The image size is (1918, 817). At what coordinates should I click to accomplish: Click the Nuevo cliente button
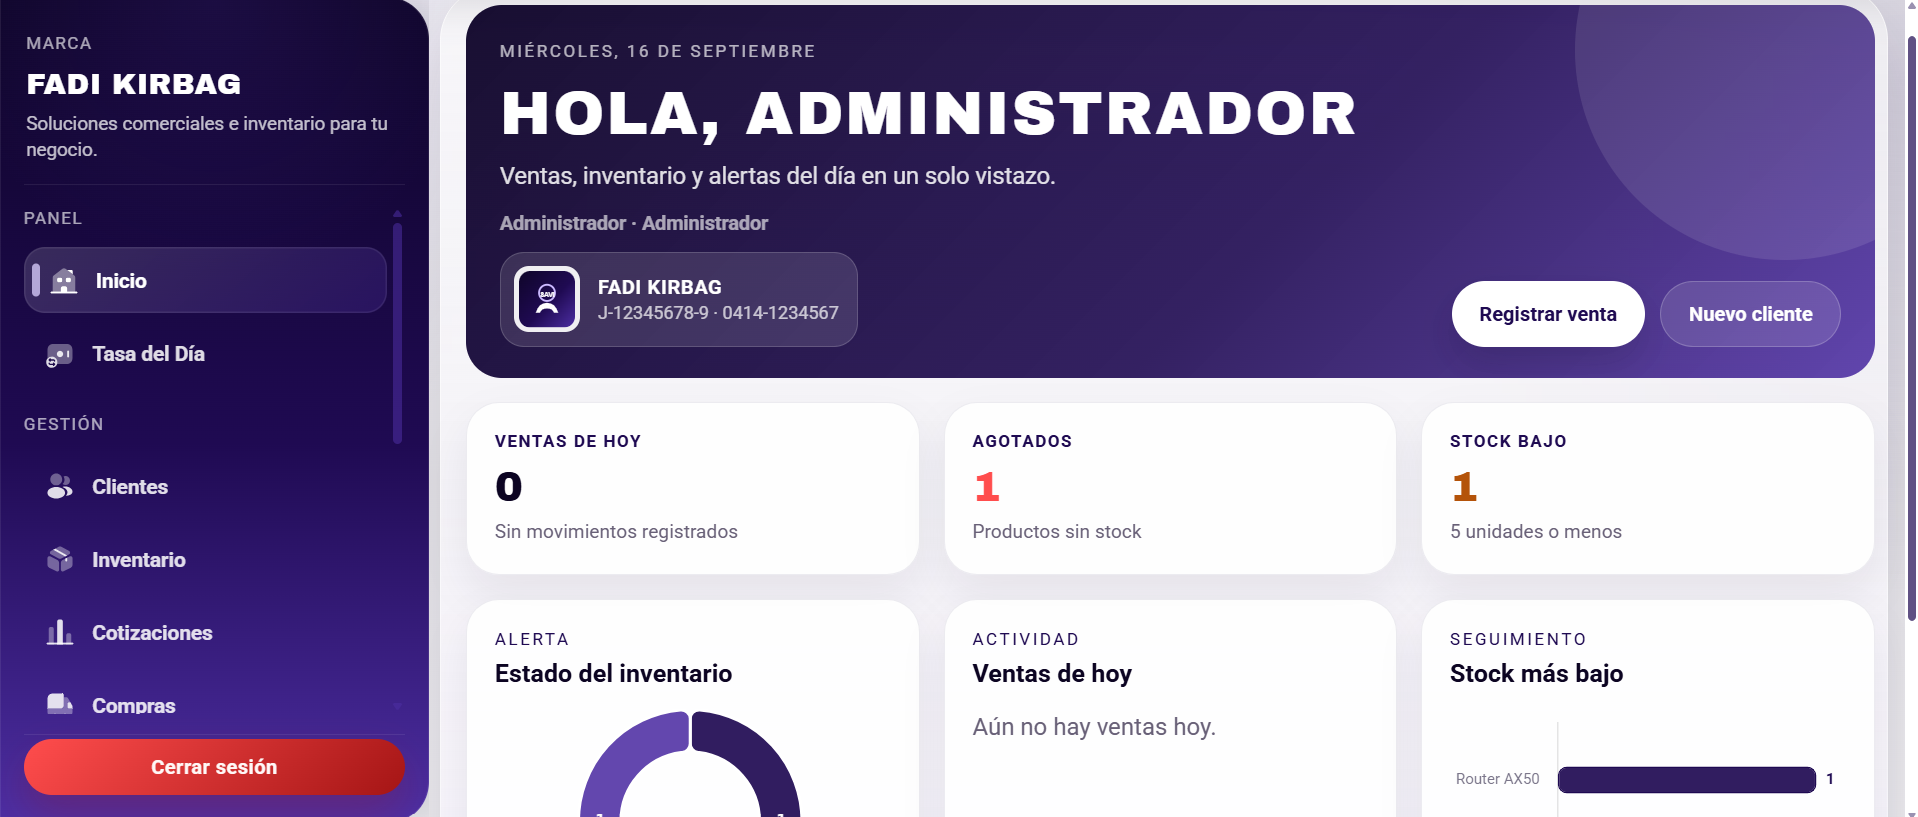click(1750, 314)
